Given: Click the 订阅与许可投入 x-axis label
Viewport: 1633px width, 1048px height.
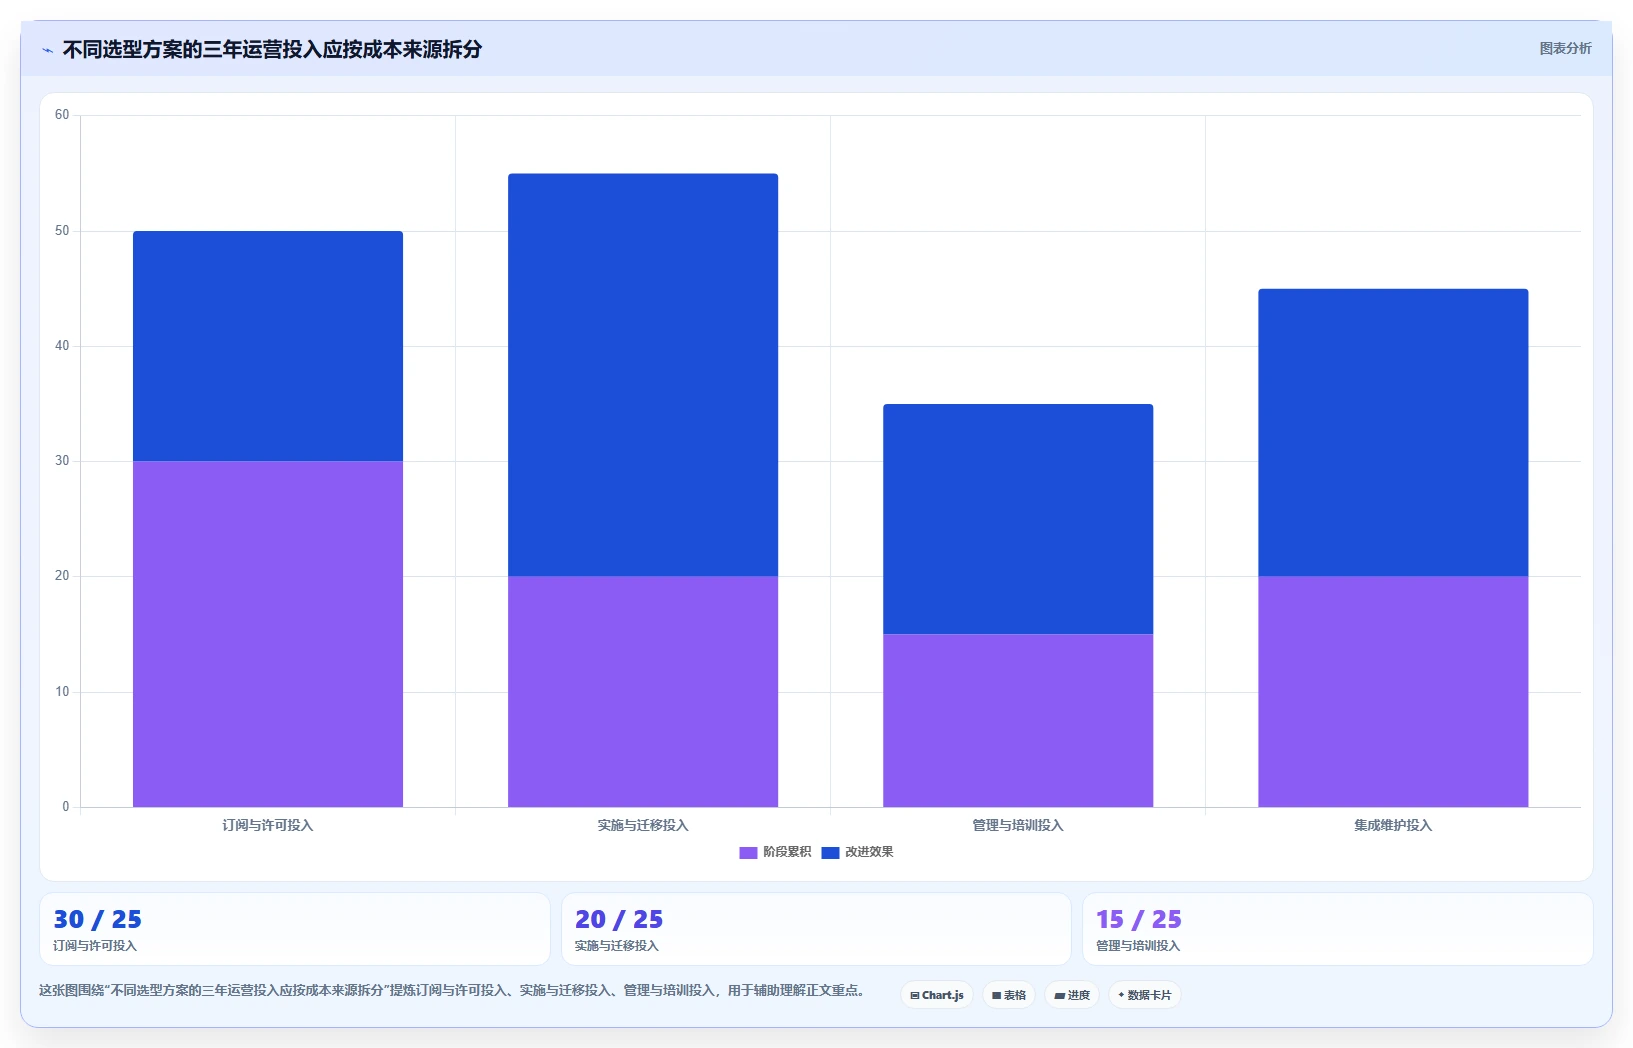Looking at the screenshot, I should pos(268,825).
